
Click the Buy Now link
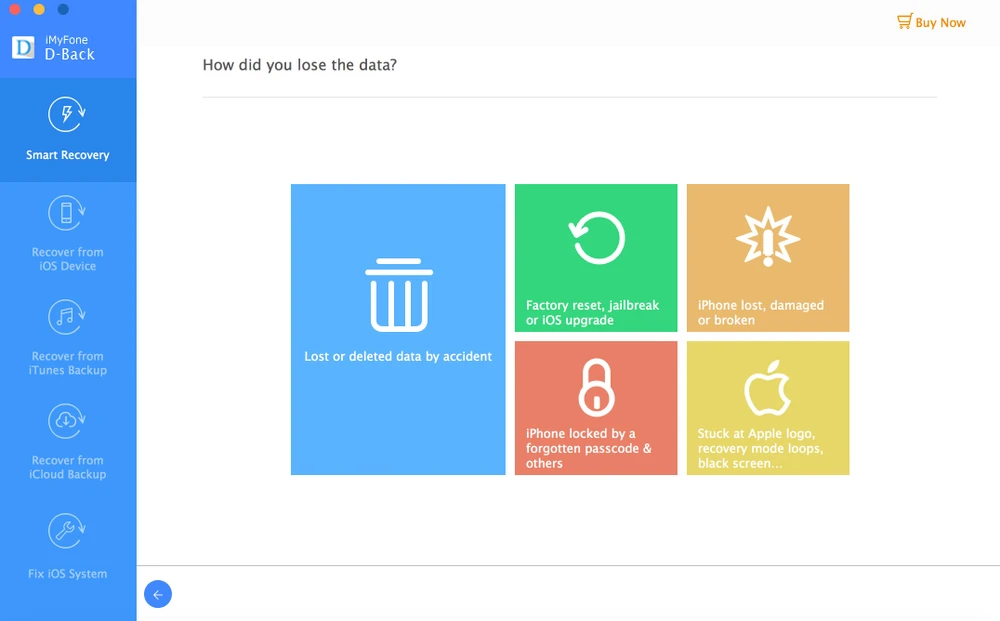pos(940,22)
